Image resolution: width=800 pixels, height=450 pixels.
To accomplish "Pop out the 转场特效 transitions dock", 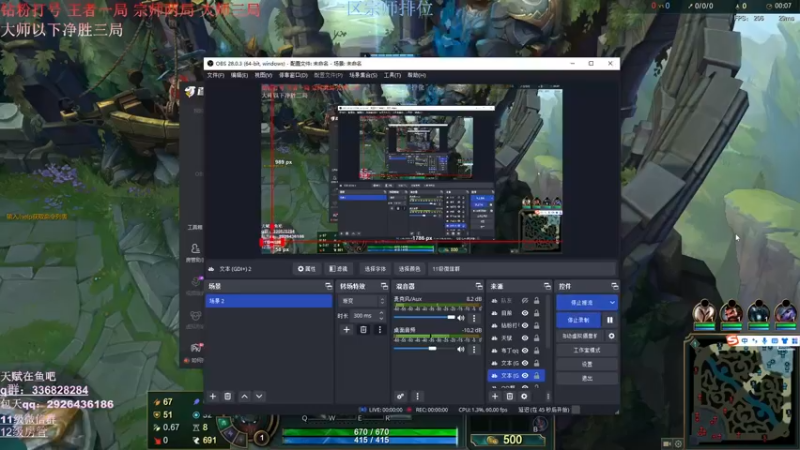I will [384, 286].
